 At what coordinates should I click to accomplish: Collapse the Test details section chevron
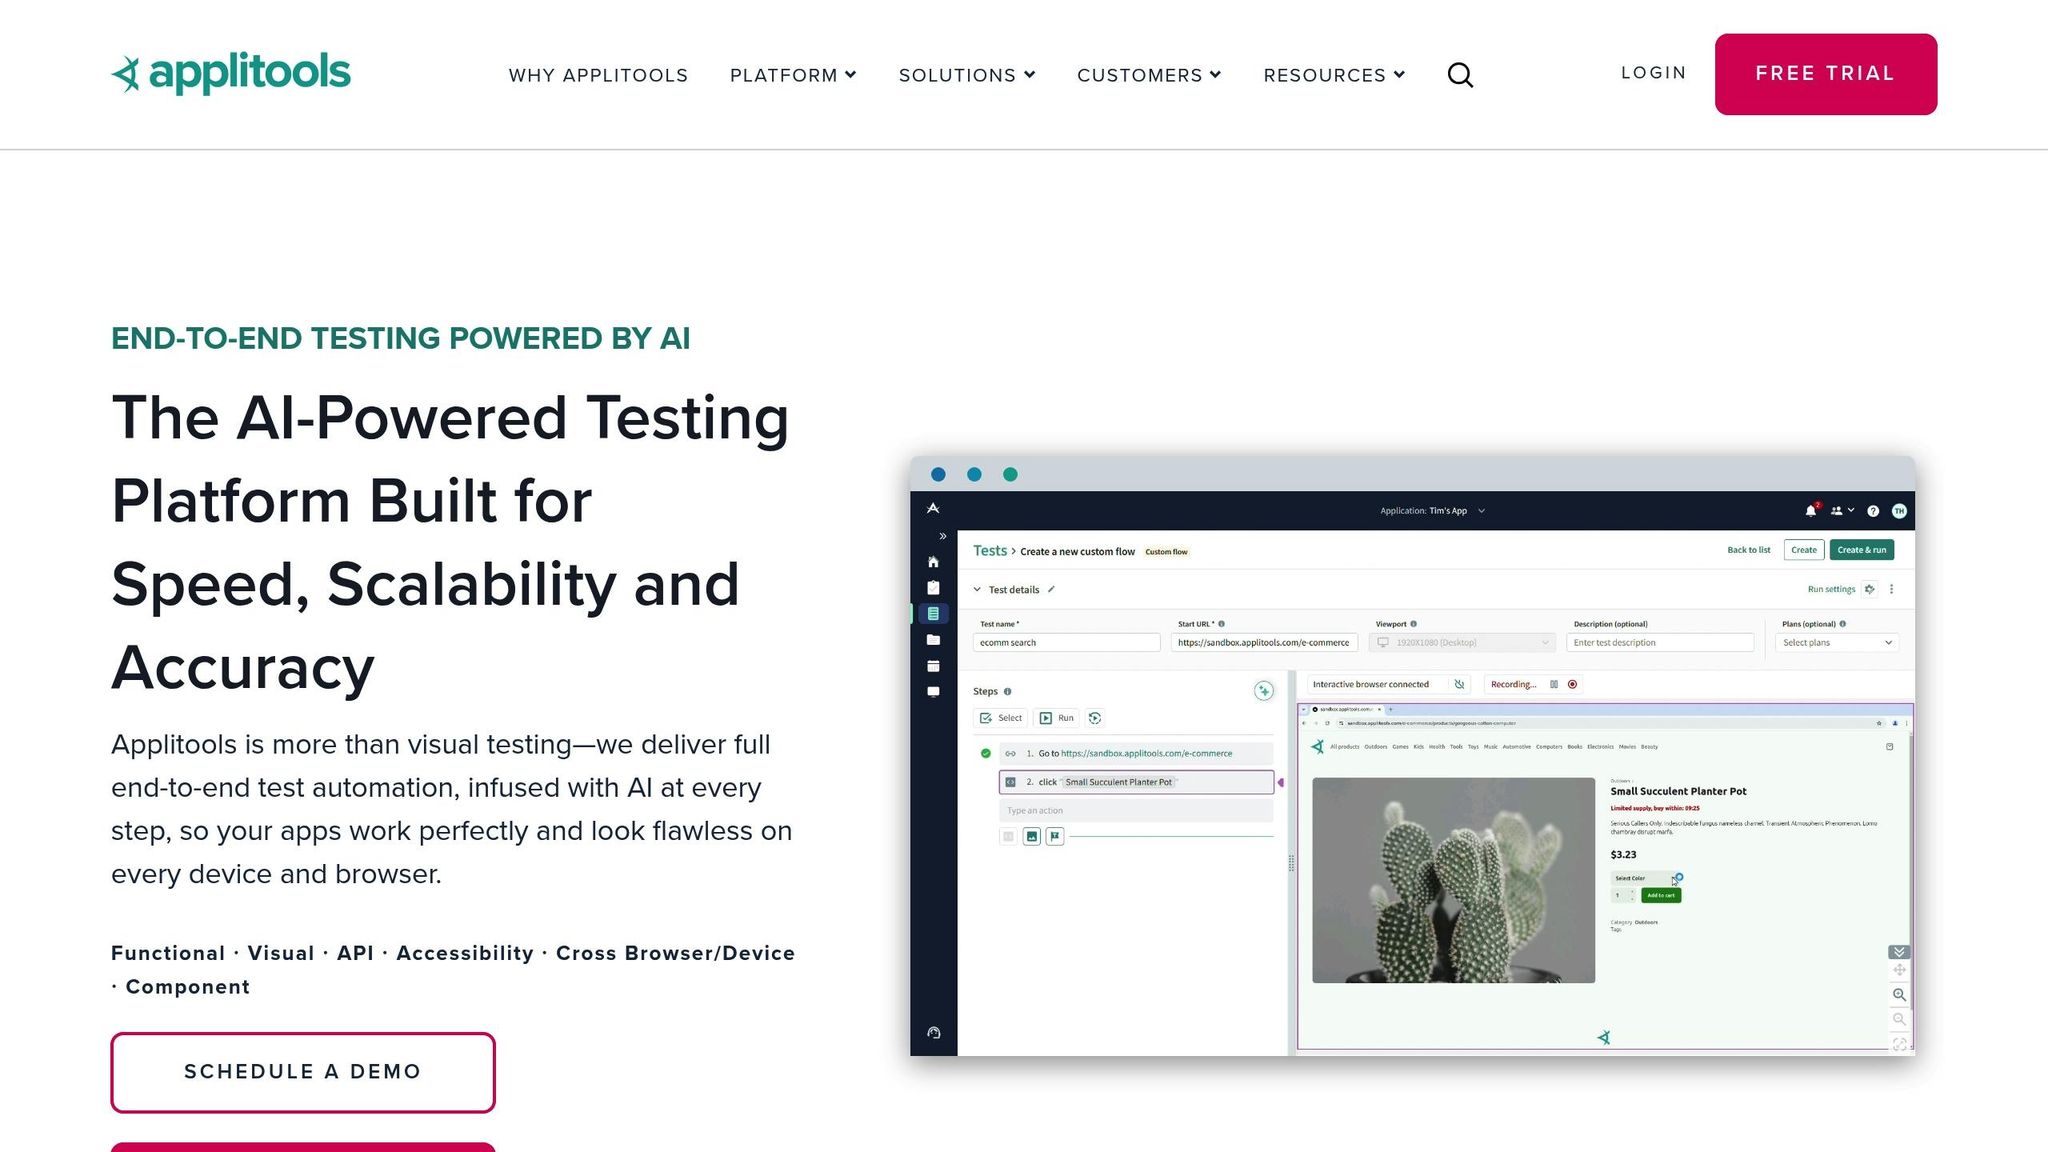pos(977,590)
